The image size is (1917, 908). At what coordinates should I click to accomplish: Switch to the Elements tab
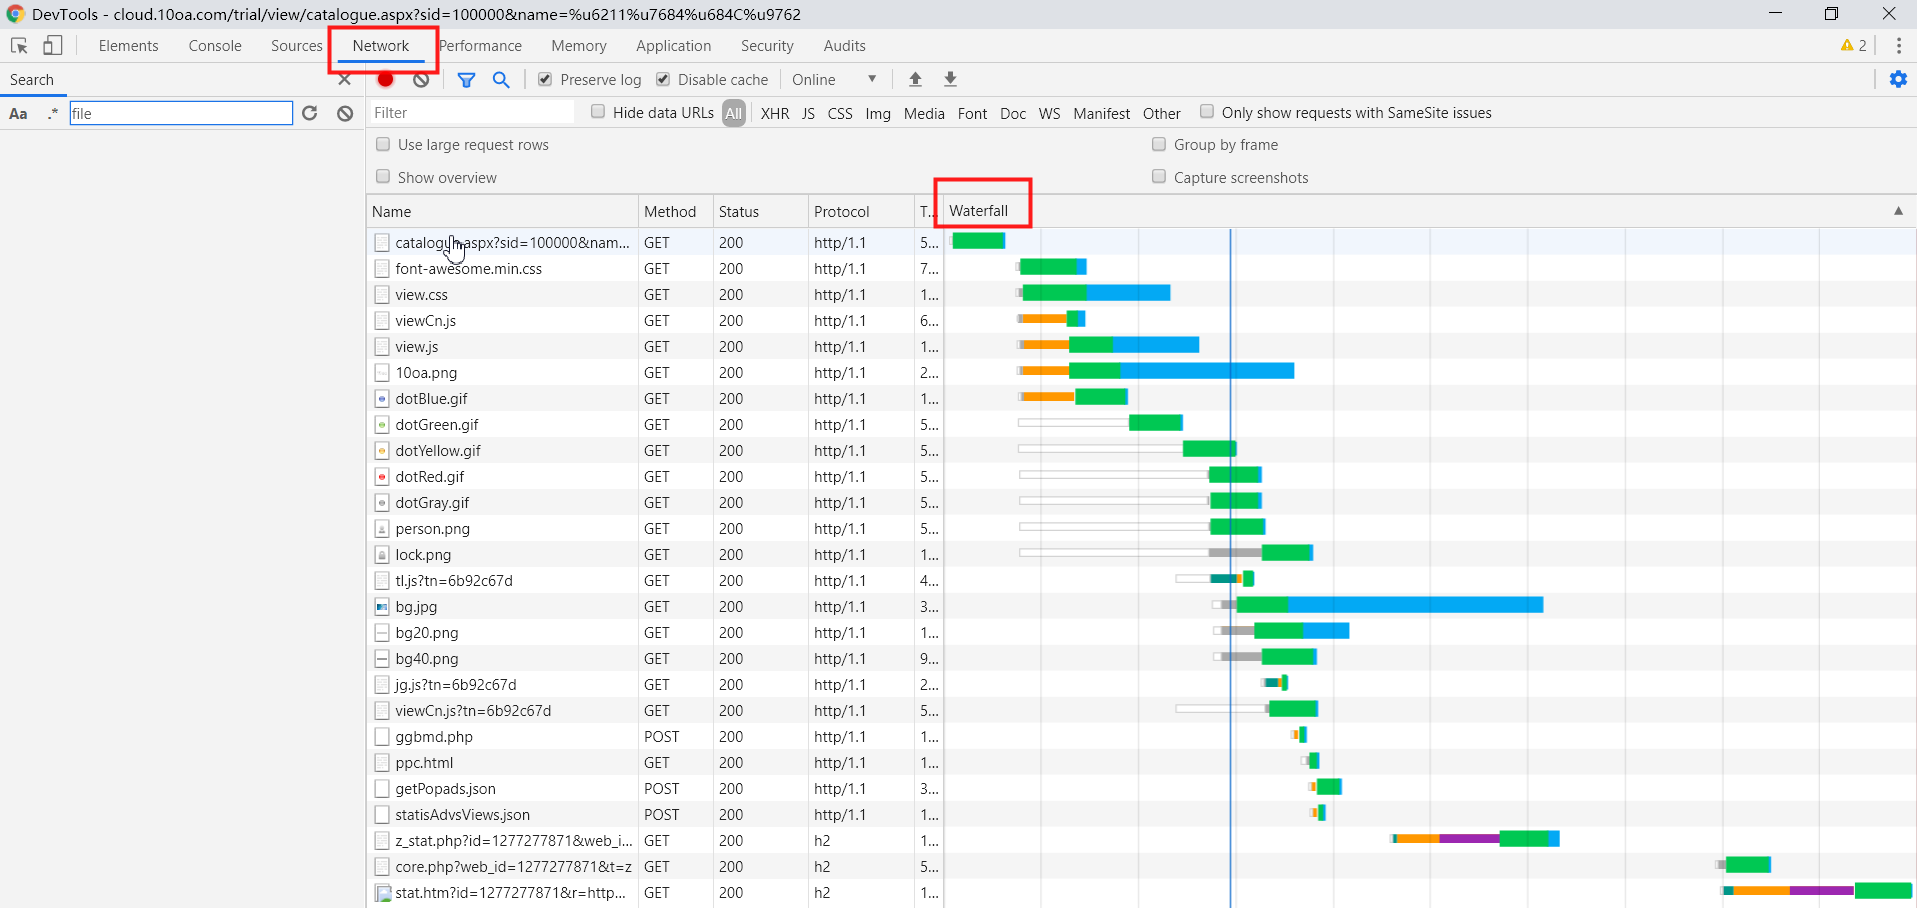128,46
